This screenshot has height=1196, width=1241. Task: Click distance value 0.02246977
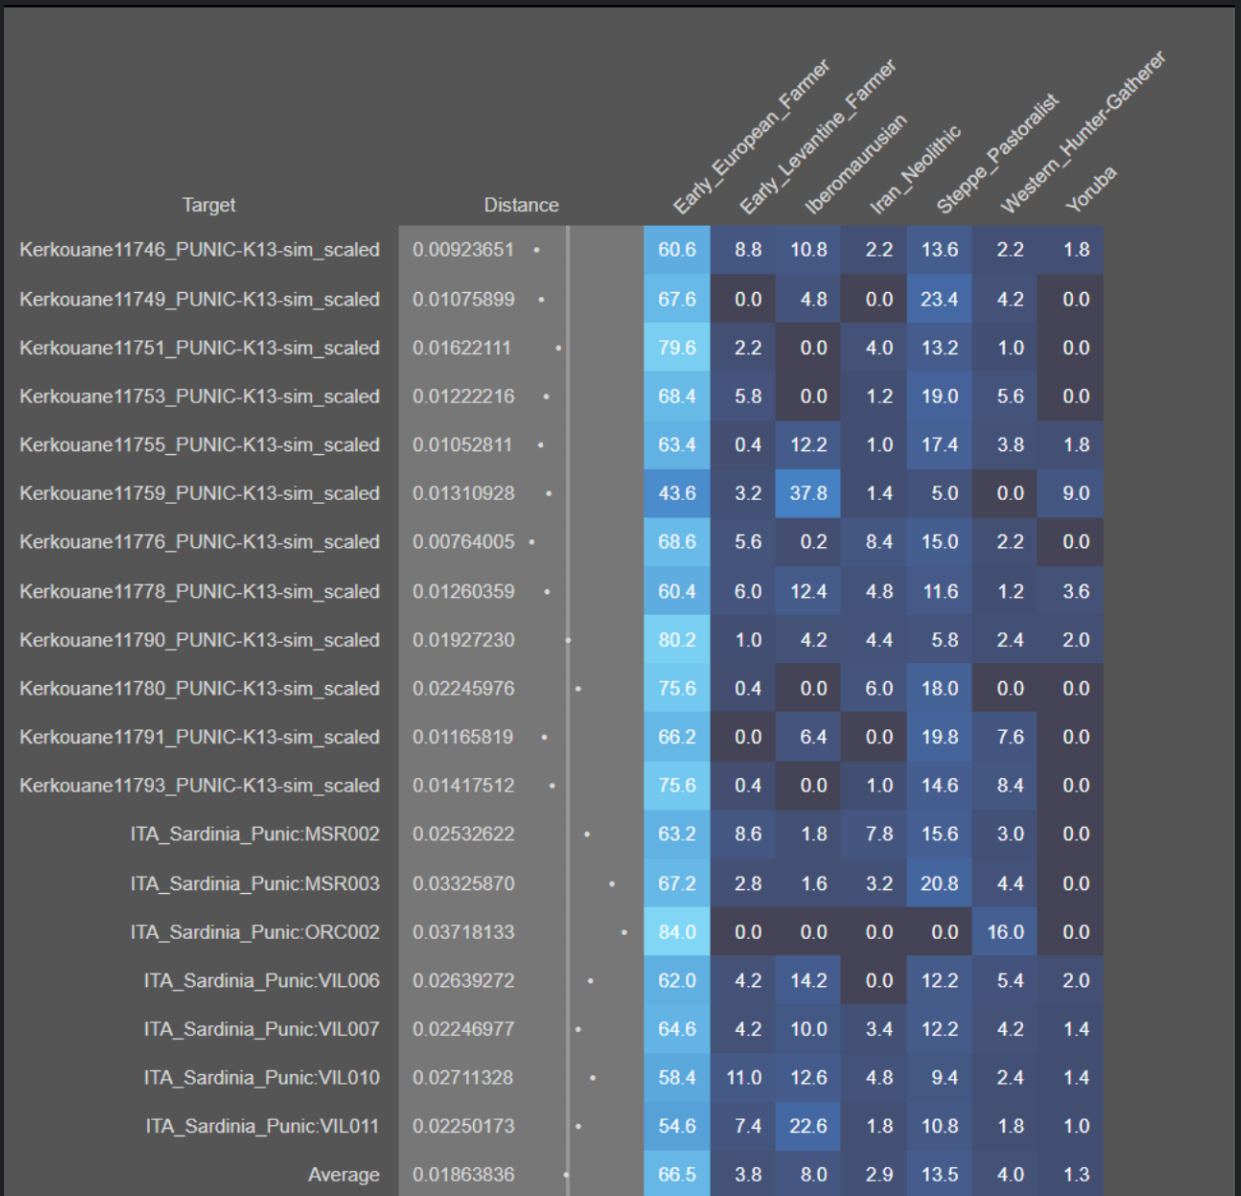tap(463, 1029)
